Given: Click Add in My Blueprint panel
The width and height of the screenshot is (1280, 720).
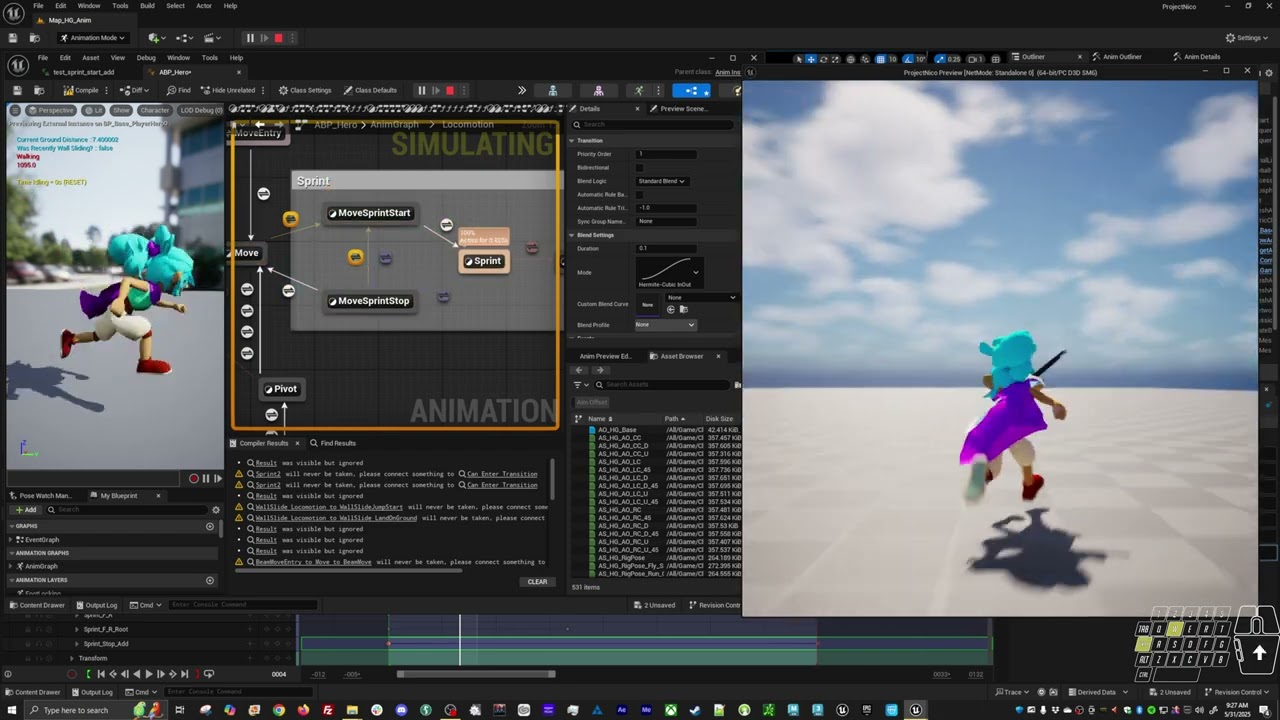Looking at the screenshot, I should click(25, 510).
